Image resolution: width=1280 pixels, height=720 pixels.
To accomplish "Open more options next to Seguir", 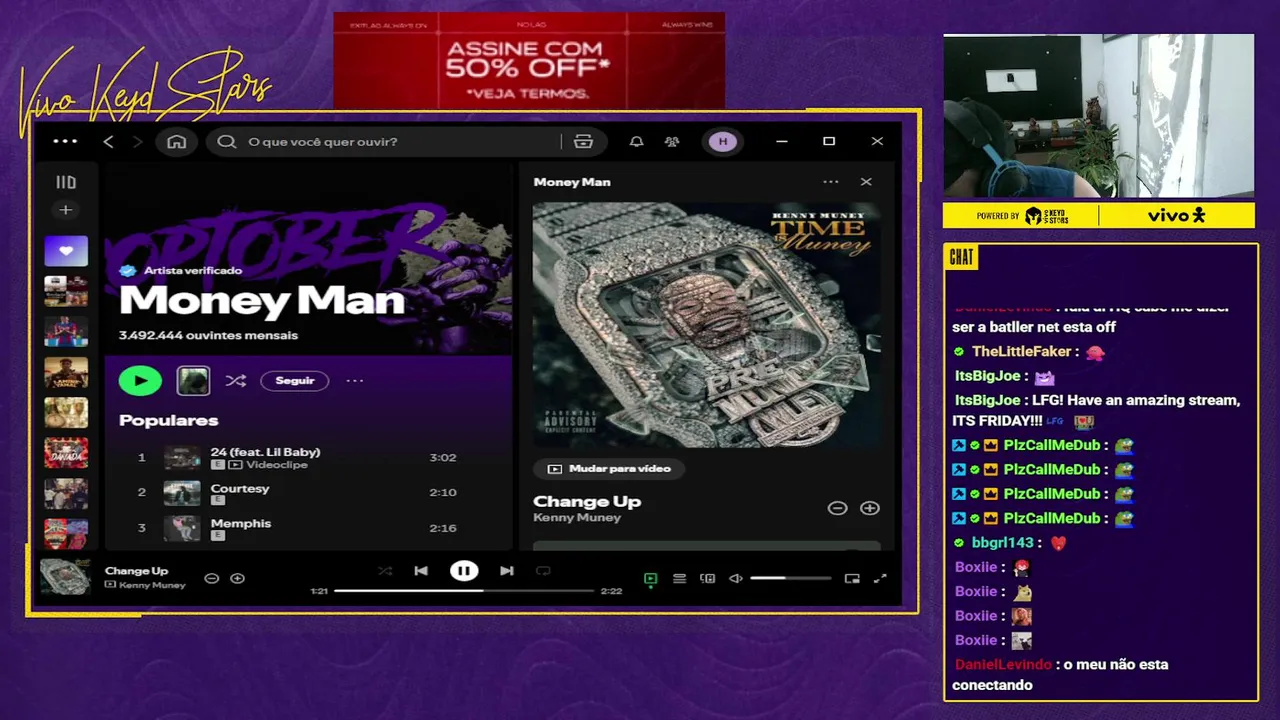I will tap(355, 381).
